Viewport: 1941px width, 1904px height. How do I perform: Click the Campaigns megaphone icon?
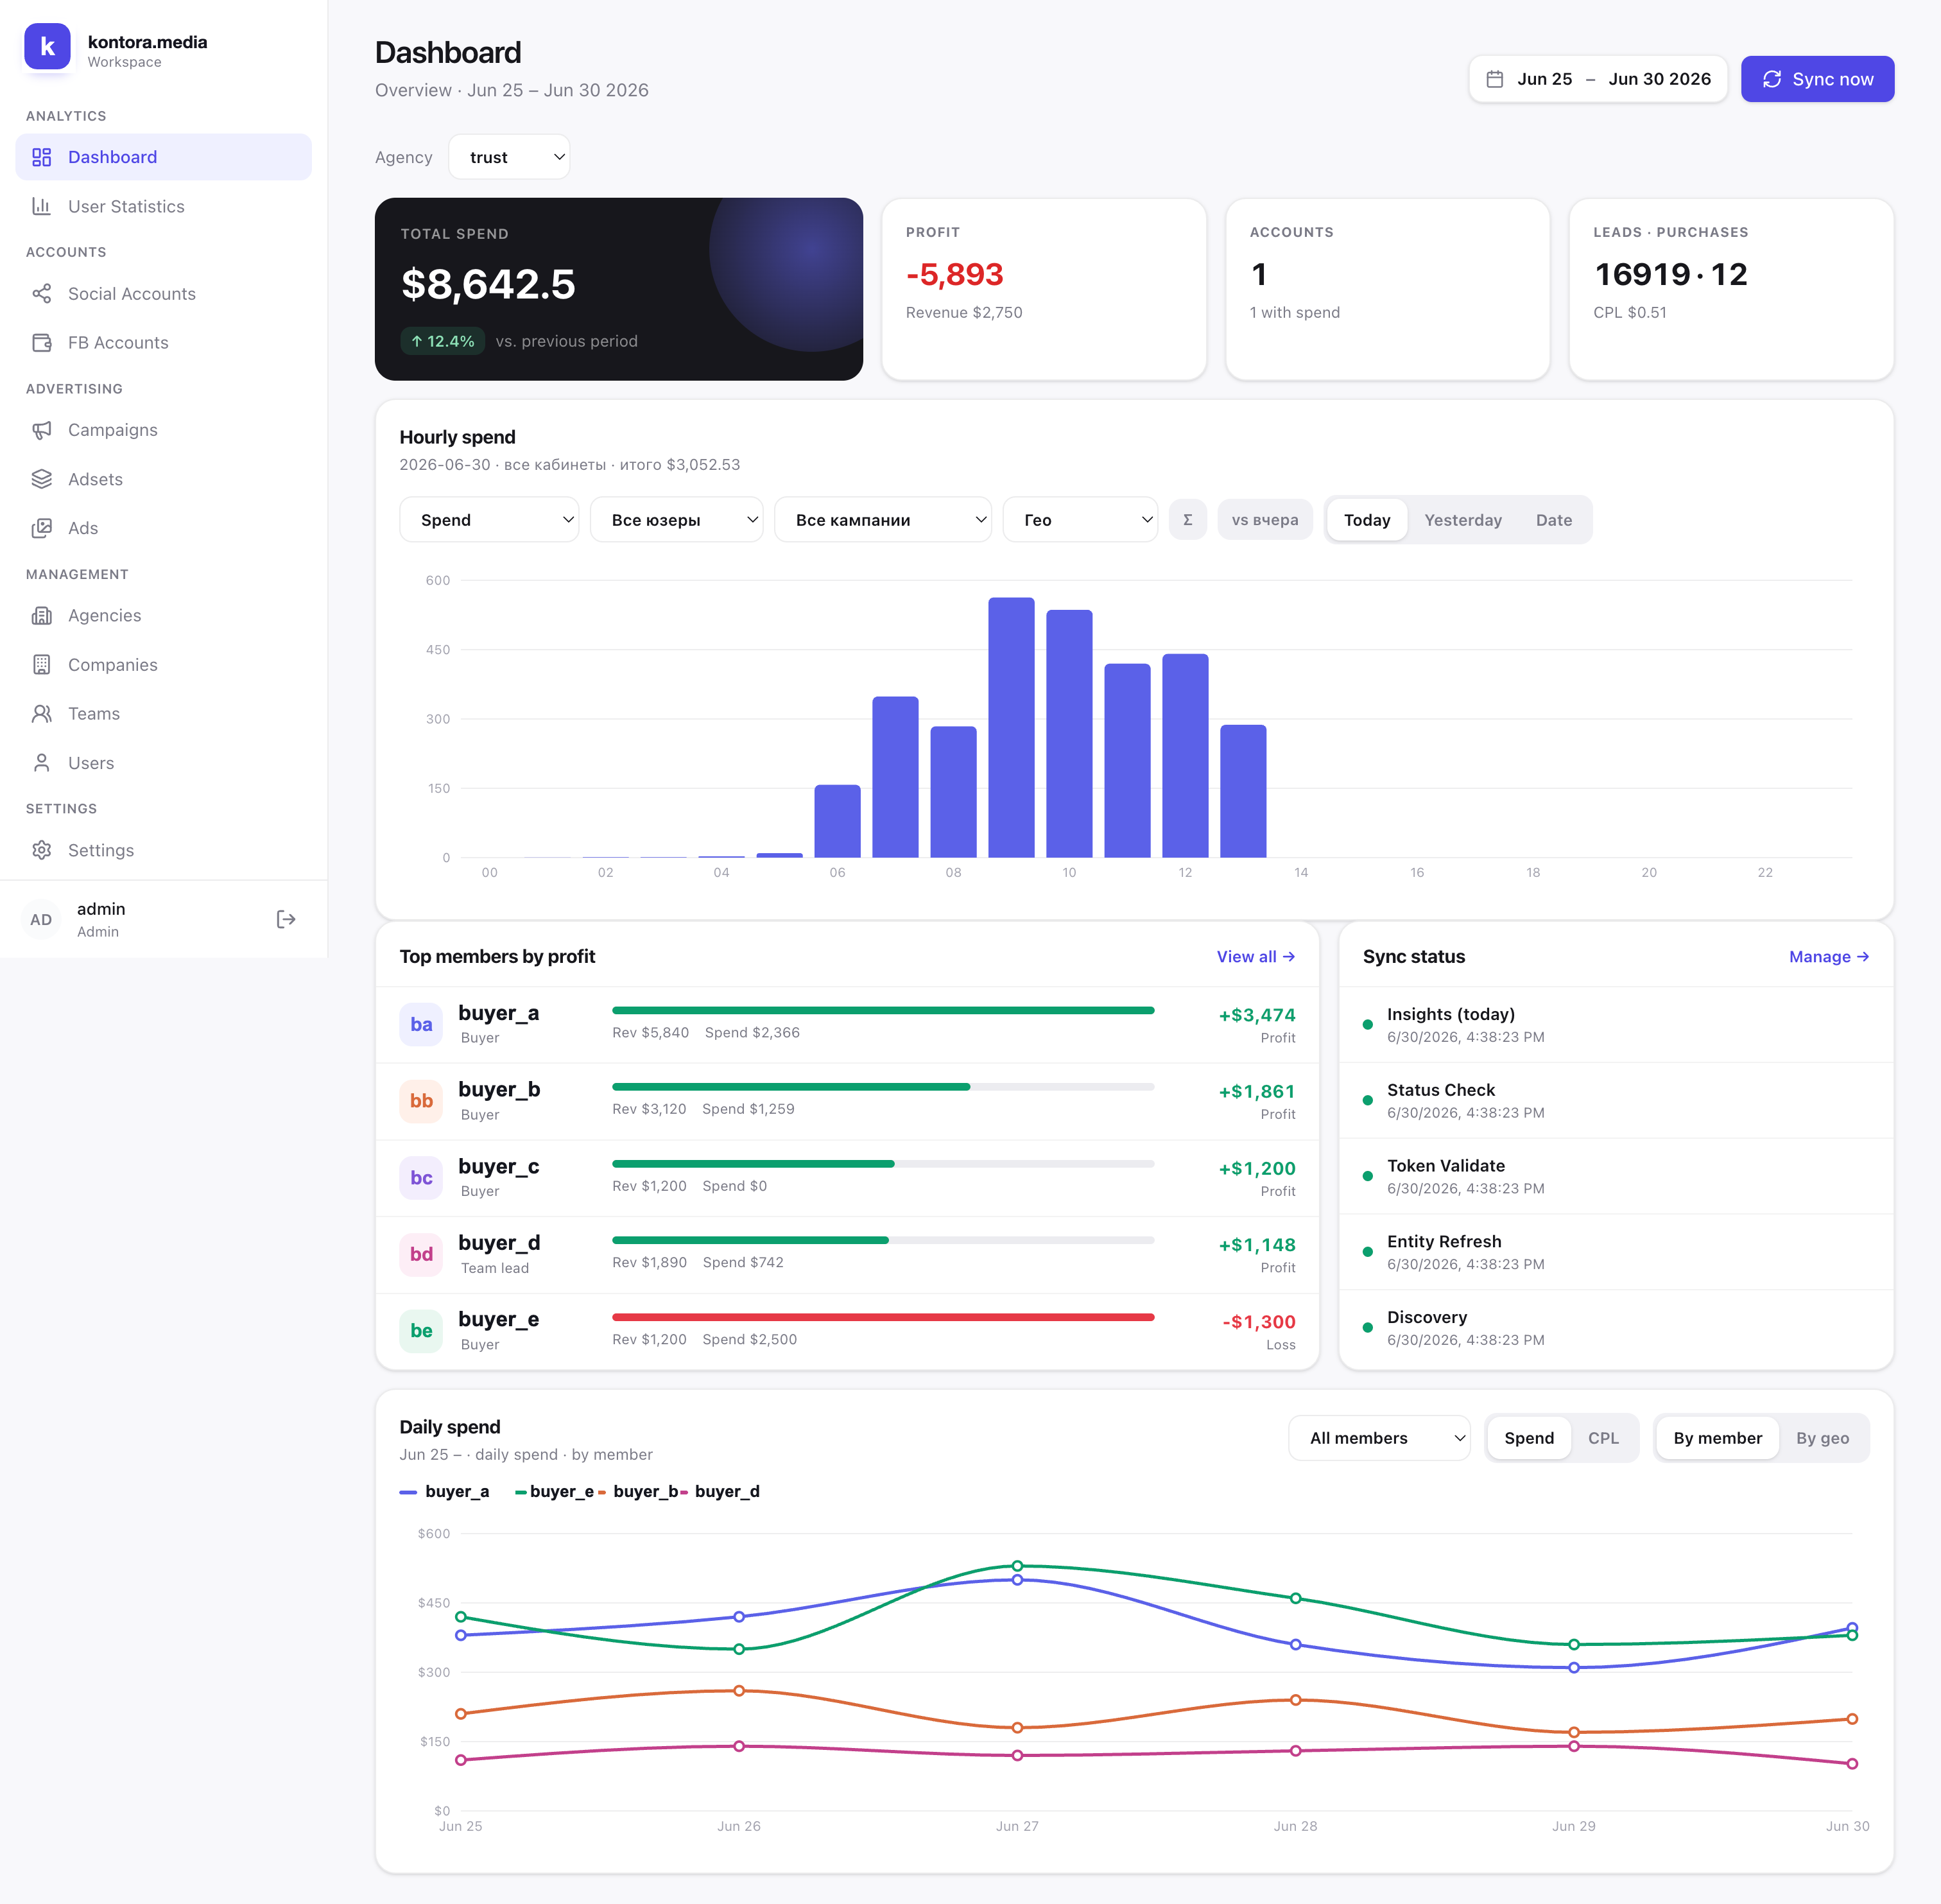[41, 429]
